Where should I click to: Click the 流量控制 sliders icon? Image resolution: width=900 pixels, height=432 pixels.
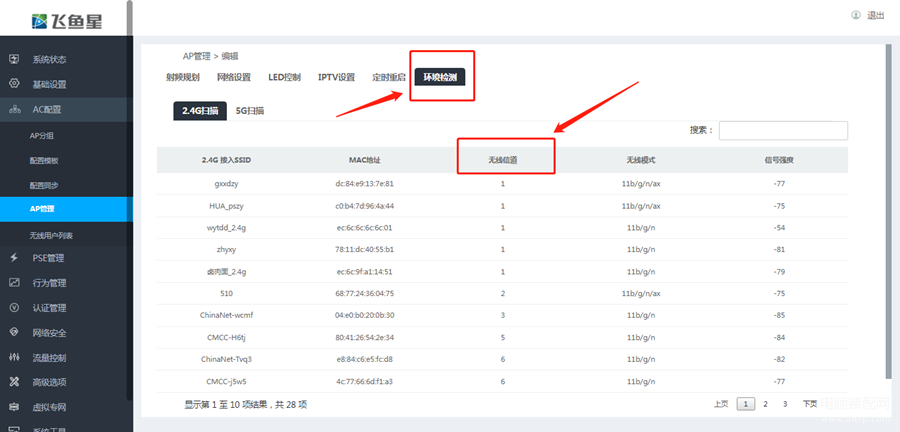coord(15,357)
